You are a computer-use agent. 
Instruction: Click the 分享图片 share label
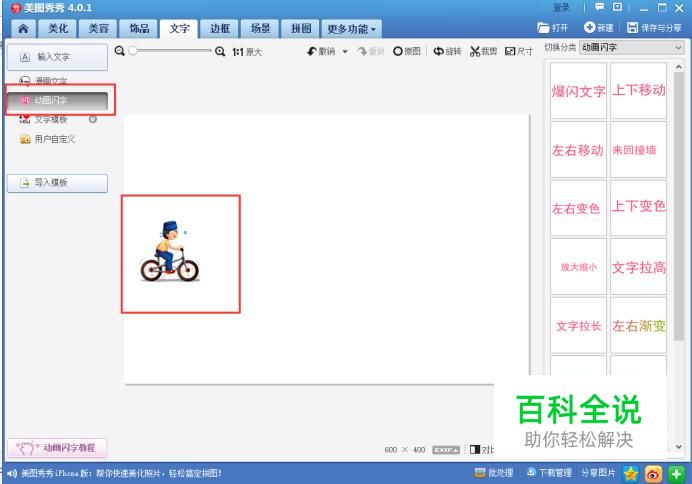[x=598, y=473]
